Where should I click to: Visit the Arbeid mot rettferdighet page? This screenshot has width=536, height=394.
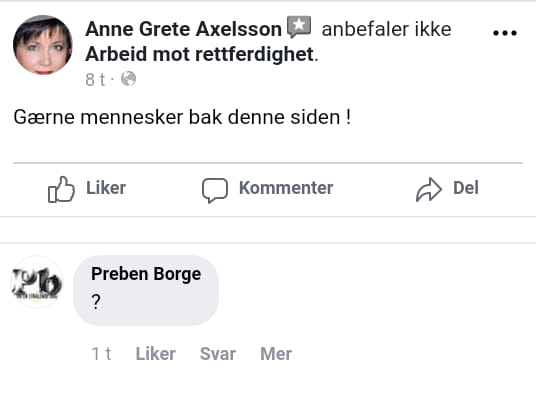(200, 54)
